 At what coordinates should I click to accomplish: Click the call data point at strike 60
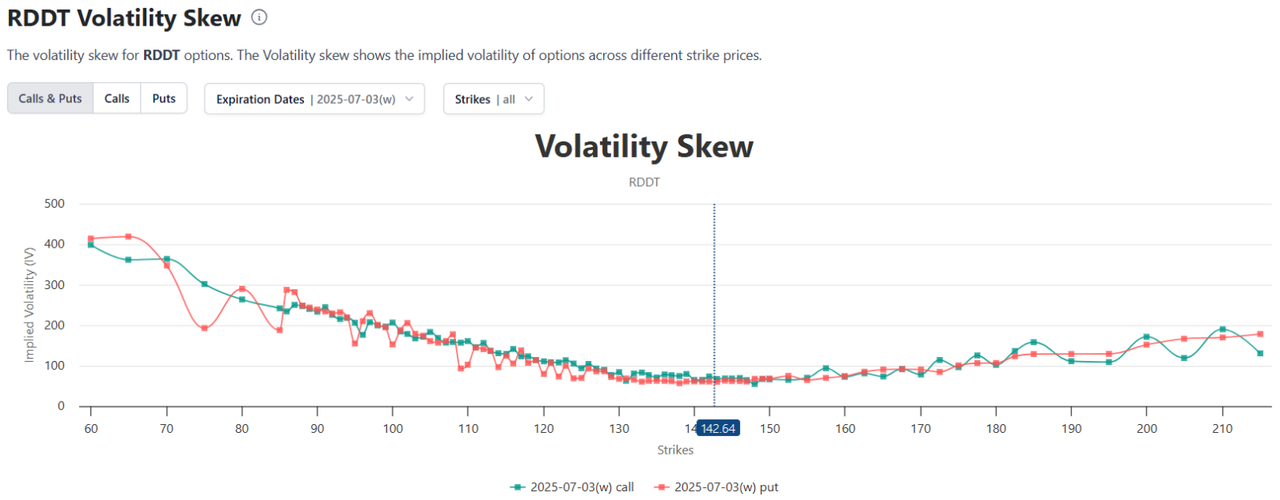91,244
